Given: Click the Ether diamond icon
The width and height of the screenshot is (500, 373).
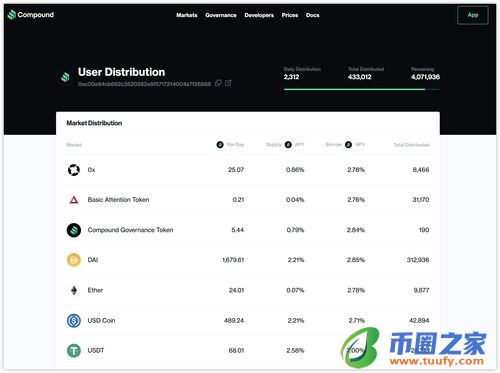Looking at the screenshot, I should [x=74, y=290].
